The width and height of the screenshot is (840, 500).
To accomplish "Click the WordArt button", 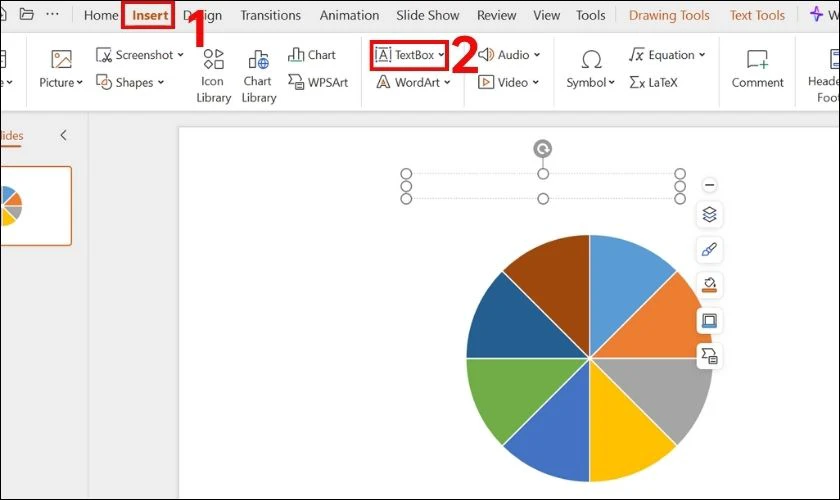I will [x=408, y=83].
